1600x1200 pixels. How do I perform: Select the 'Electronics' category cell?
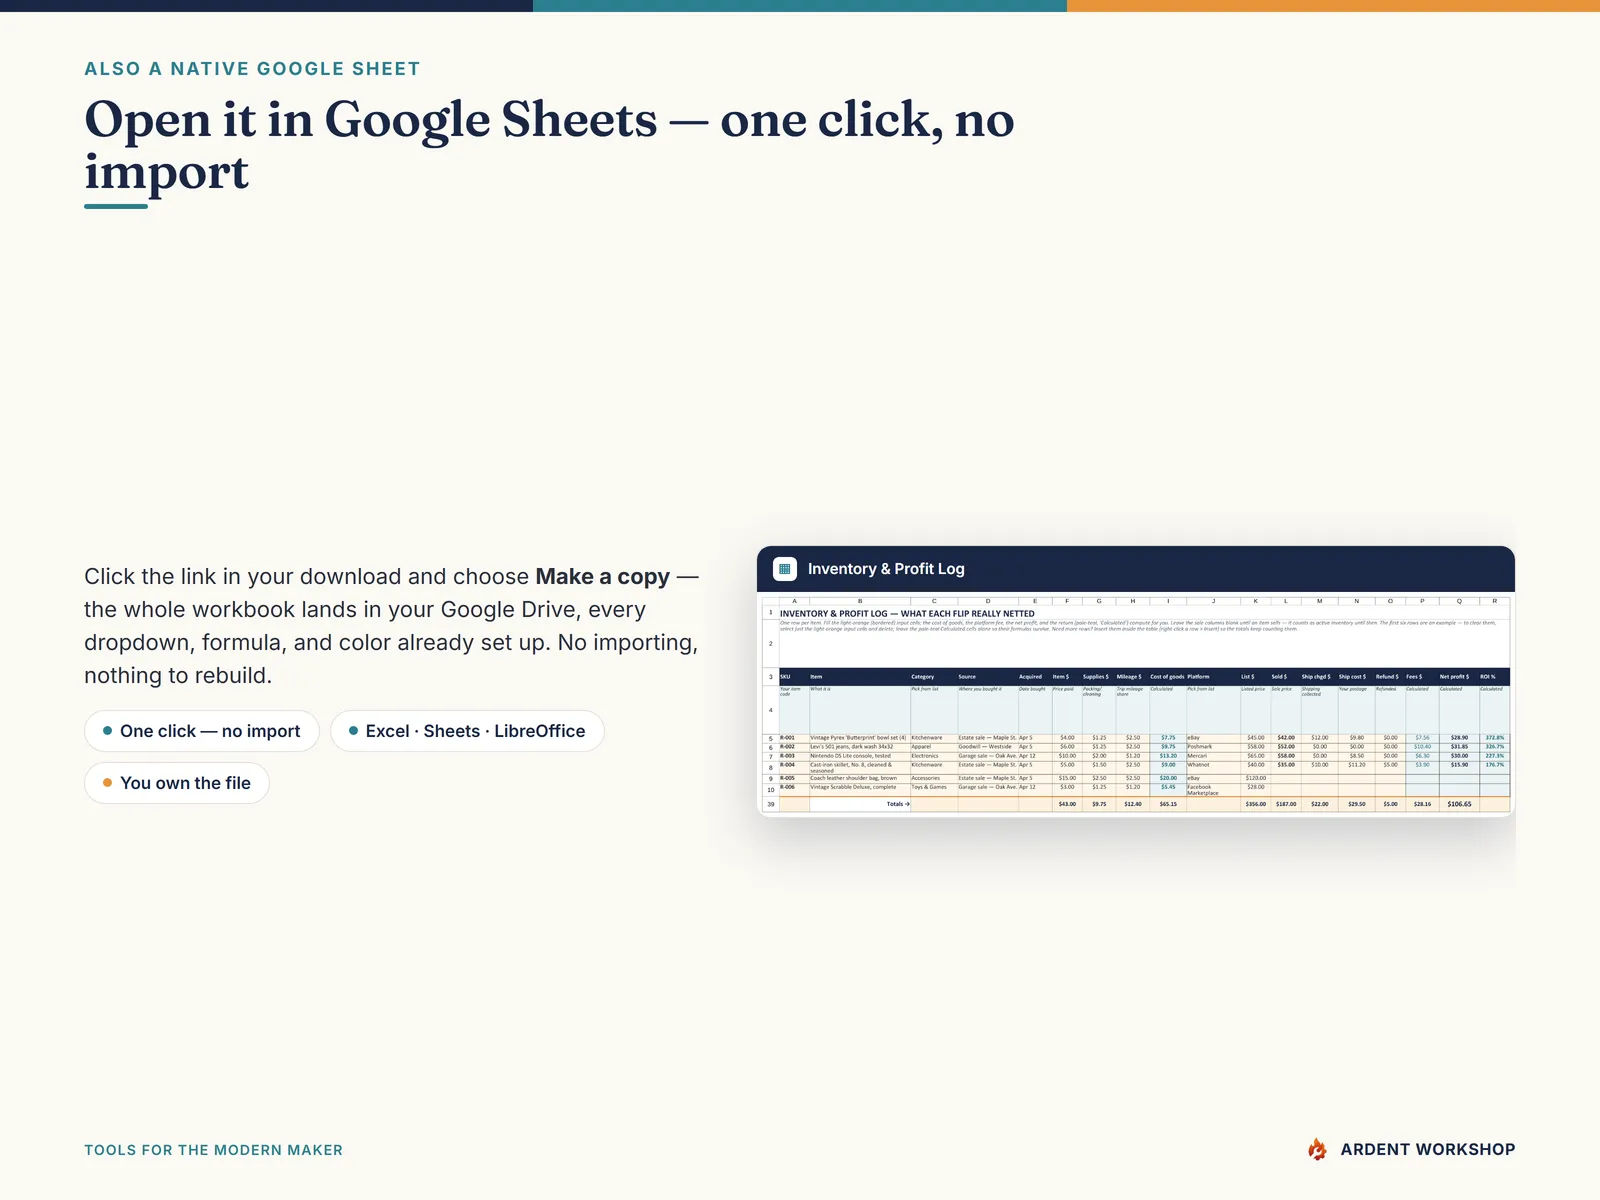(933, 756)
